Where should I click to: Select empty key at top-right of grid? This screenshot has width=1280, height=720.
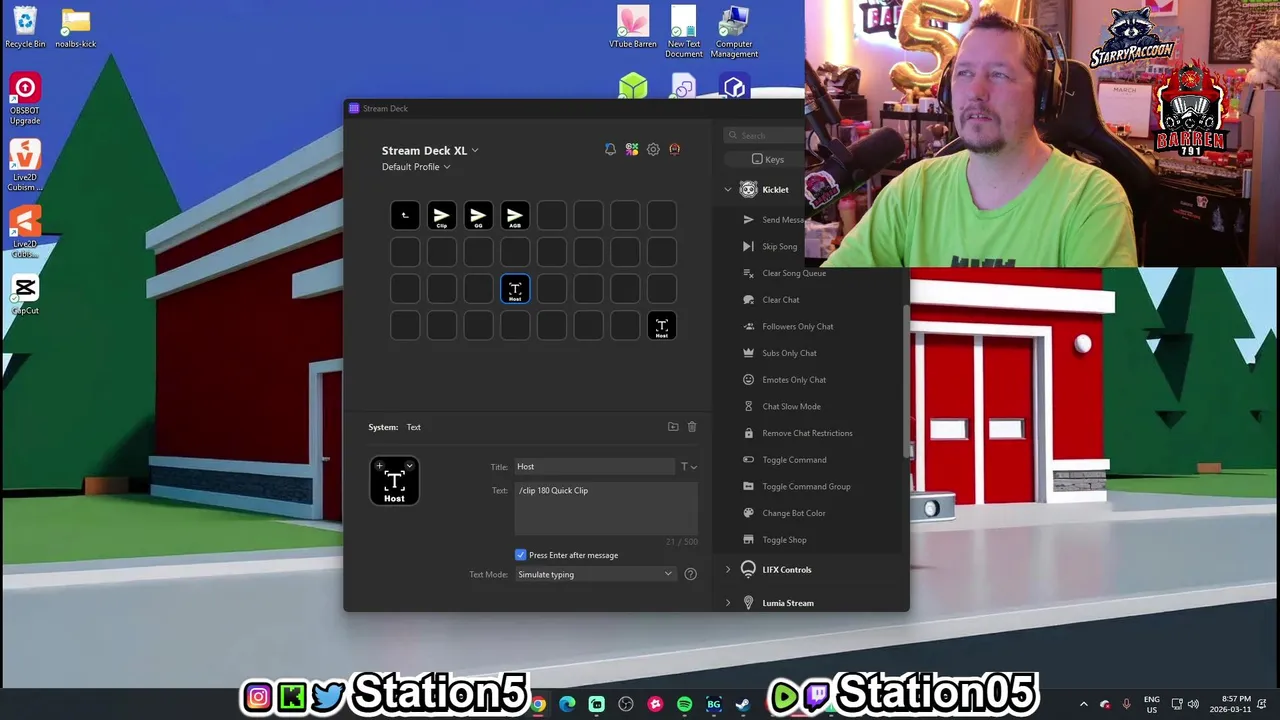[x=661, y=215]
